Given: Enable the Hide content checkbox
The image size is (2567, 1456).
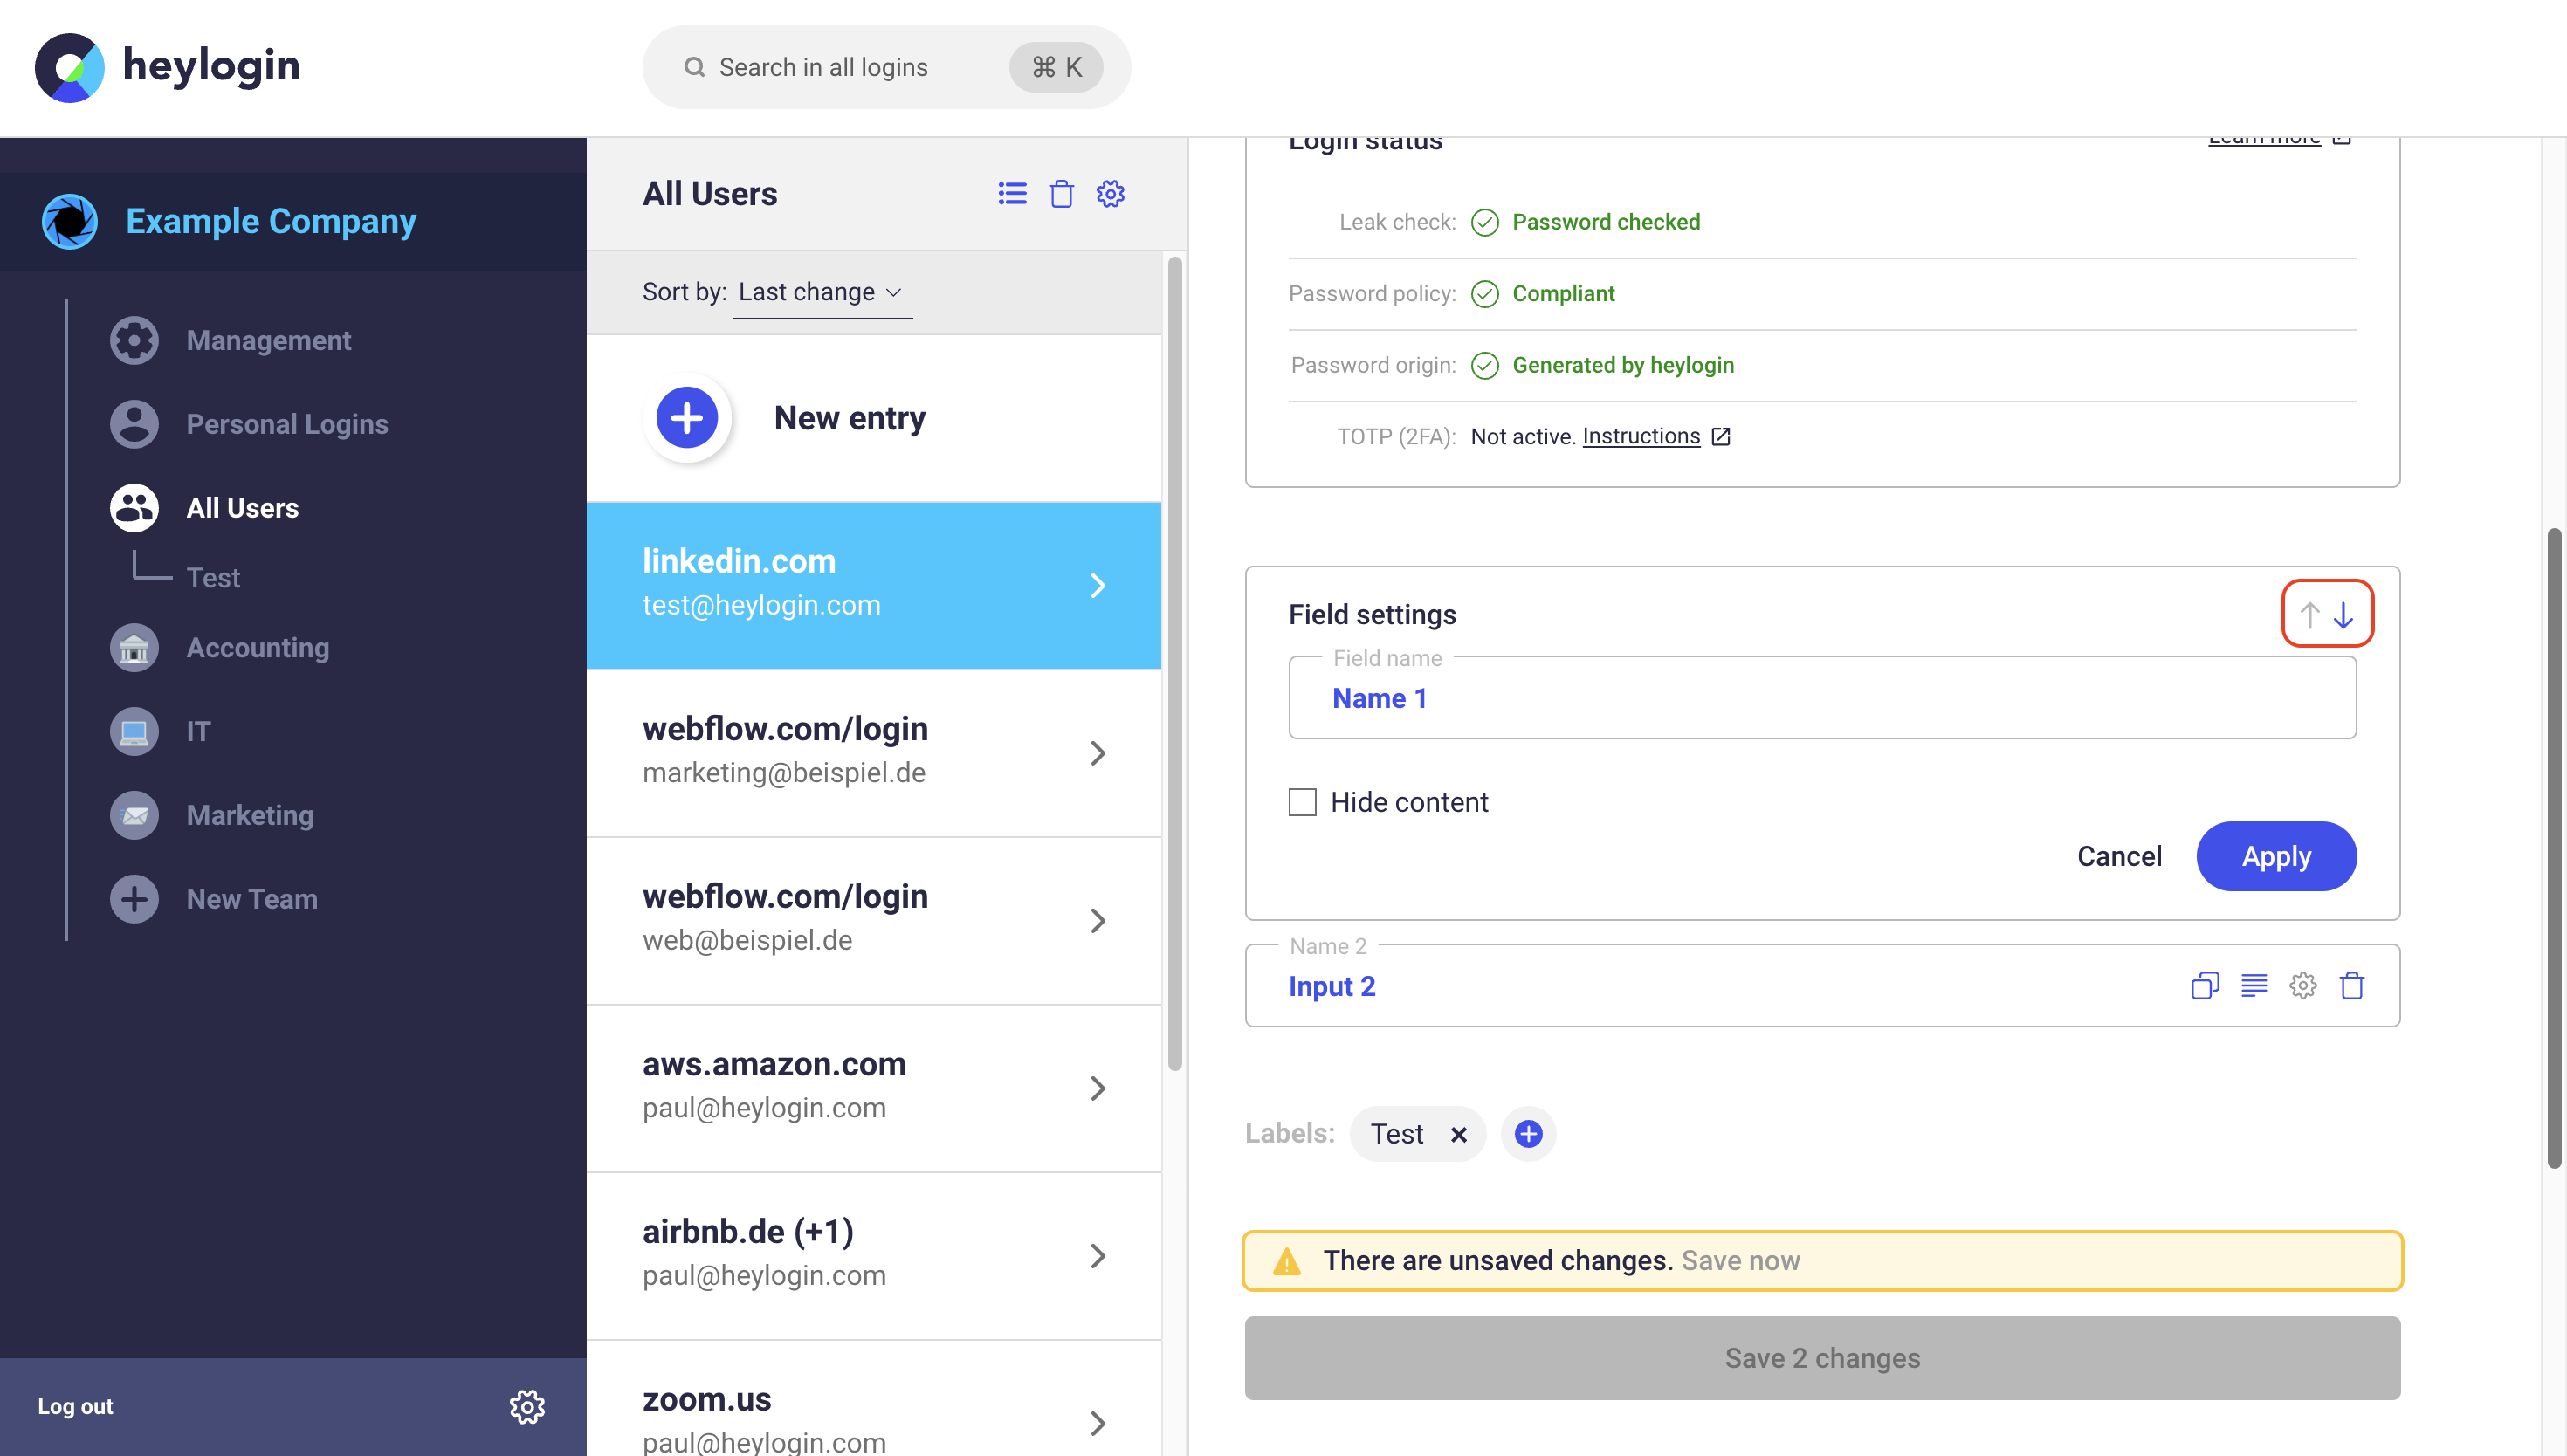Looking at the screenshot, I should [1302, 802].
